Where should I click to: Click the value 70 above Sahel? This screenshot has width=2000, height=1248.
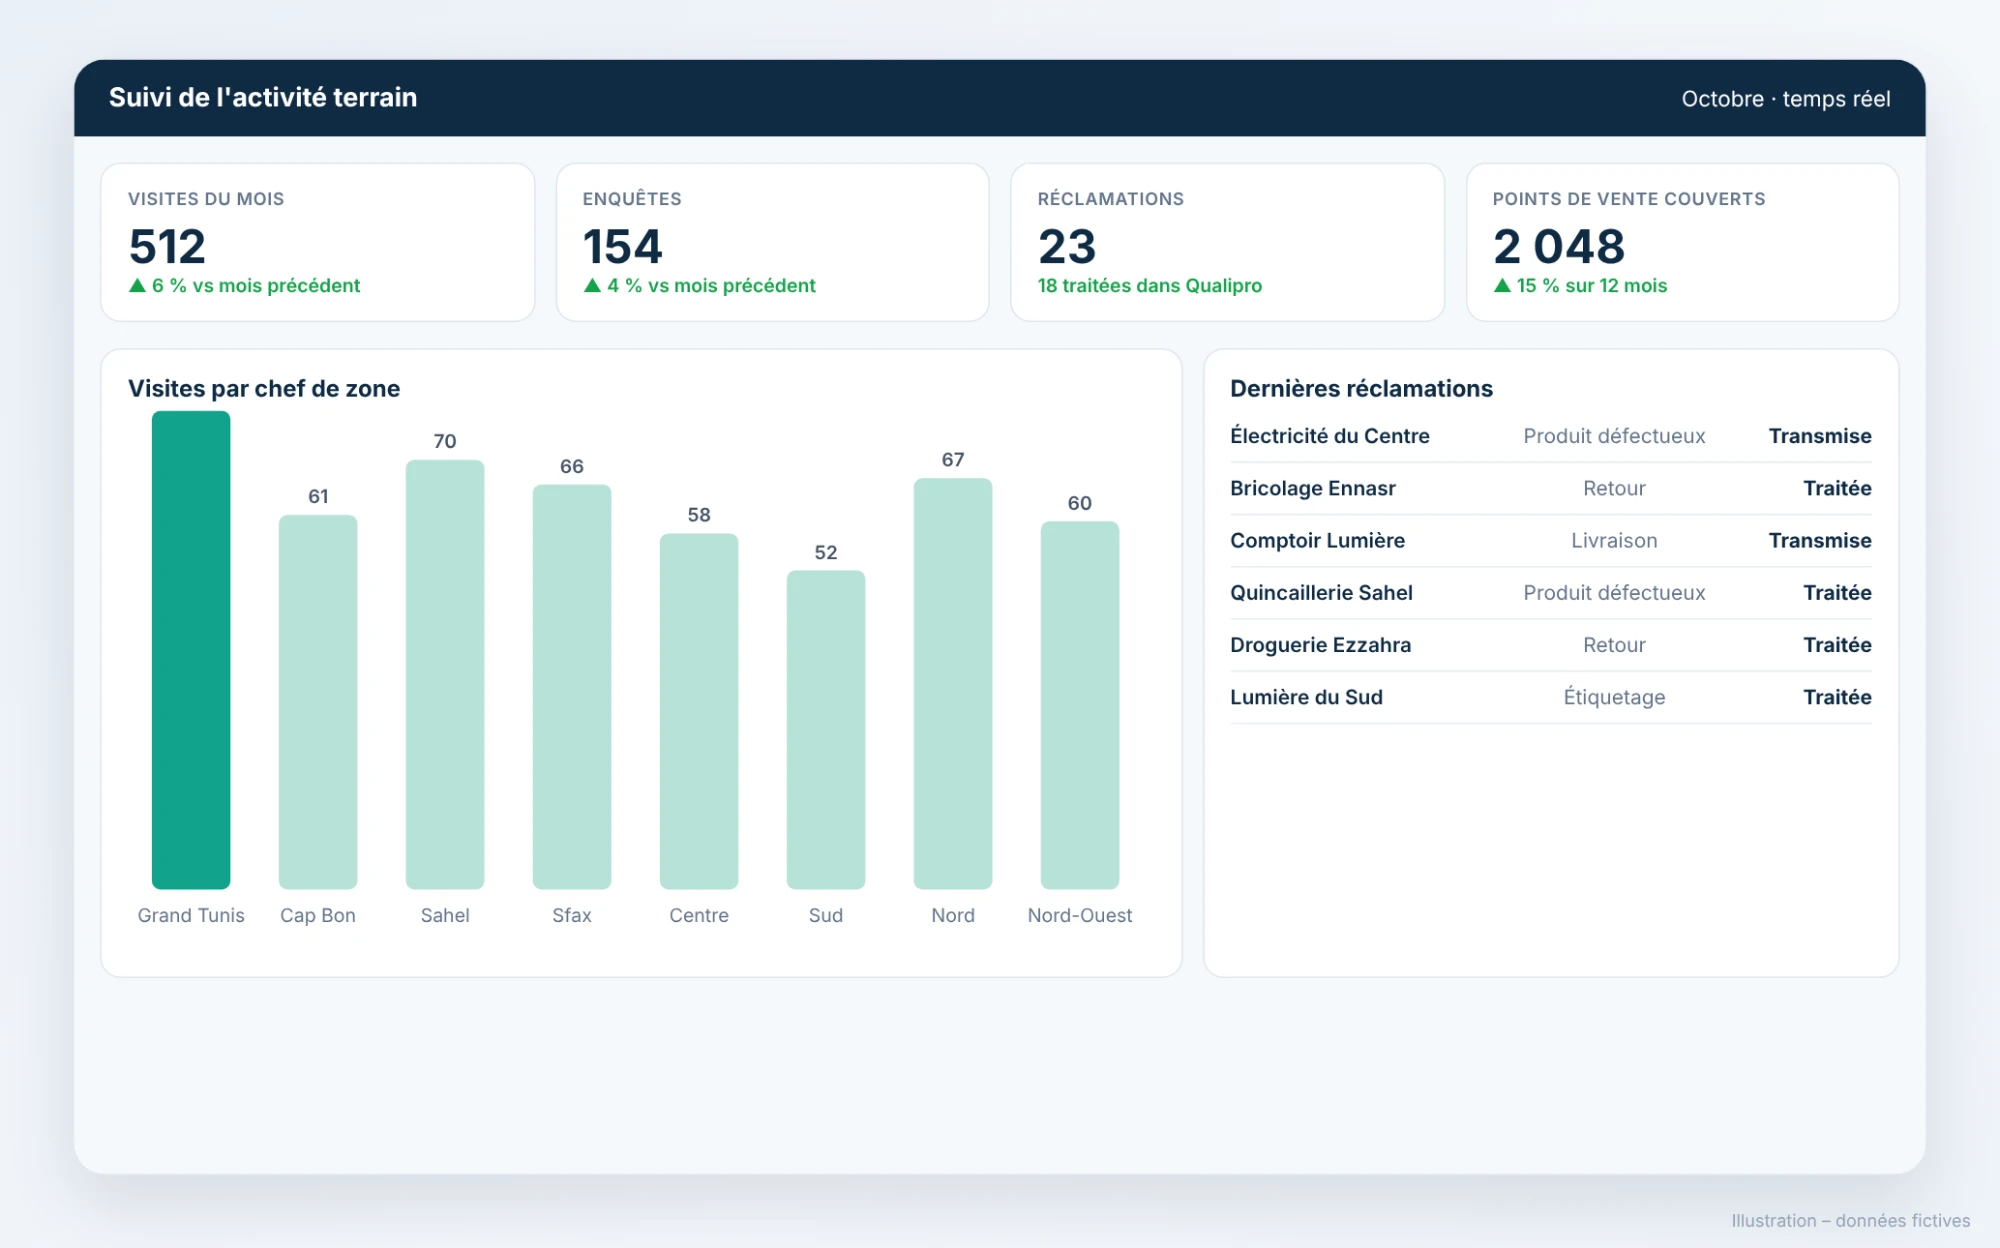coord(445,441)
